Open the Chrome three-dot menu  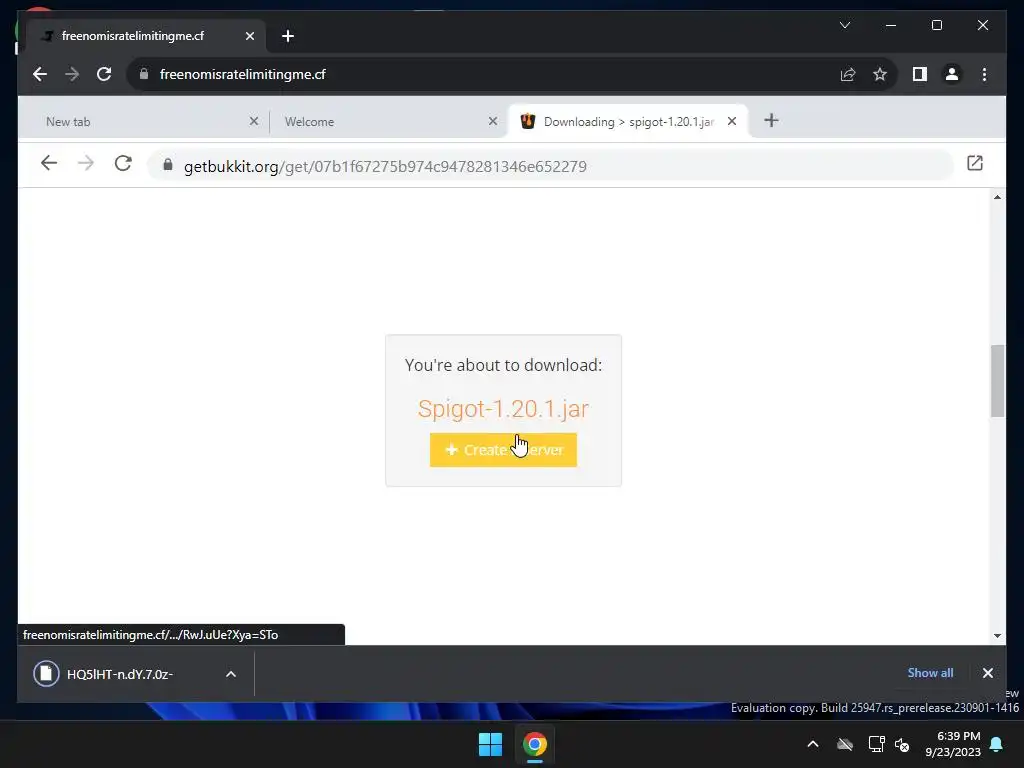click(x=984, y=74)
